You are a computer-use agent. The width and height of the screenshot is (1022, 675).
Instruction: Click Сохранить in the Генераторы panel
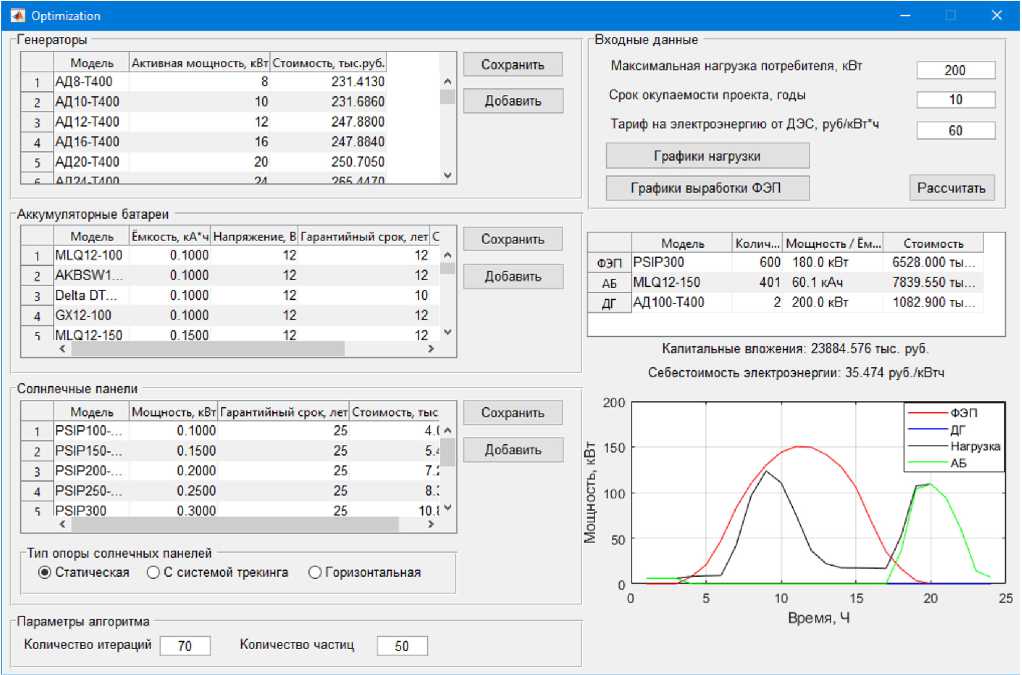pyautogui.click(x=512, y=65)
